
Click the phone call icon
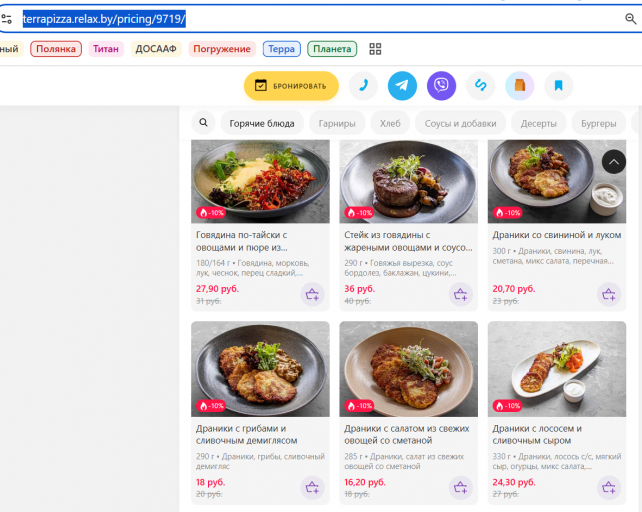[x=363, y=86]
